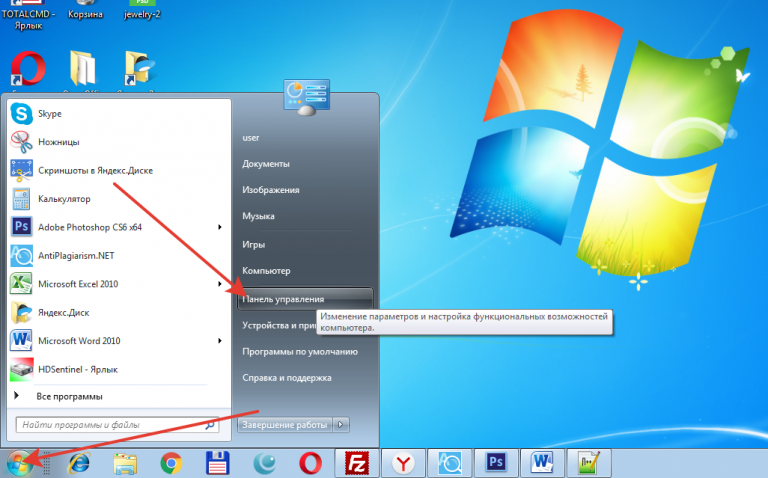Click the floppy disk taskbar icon
768x478 pixels.
click(218, 463)
